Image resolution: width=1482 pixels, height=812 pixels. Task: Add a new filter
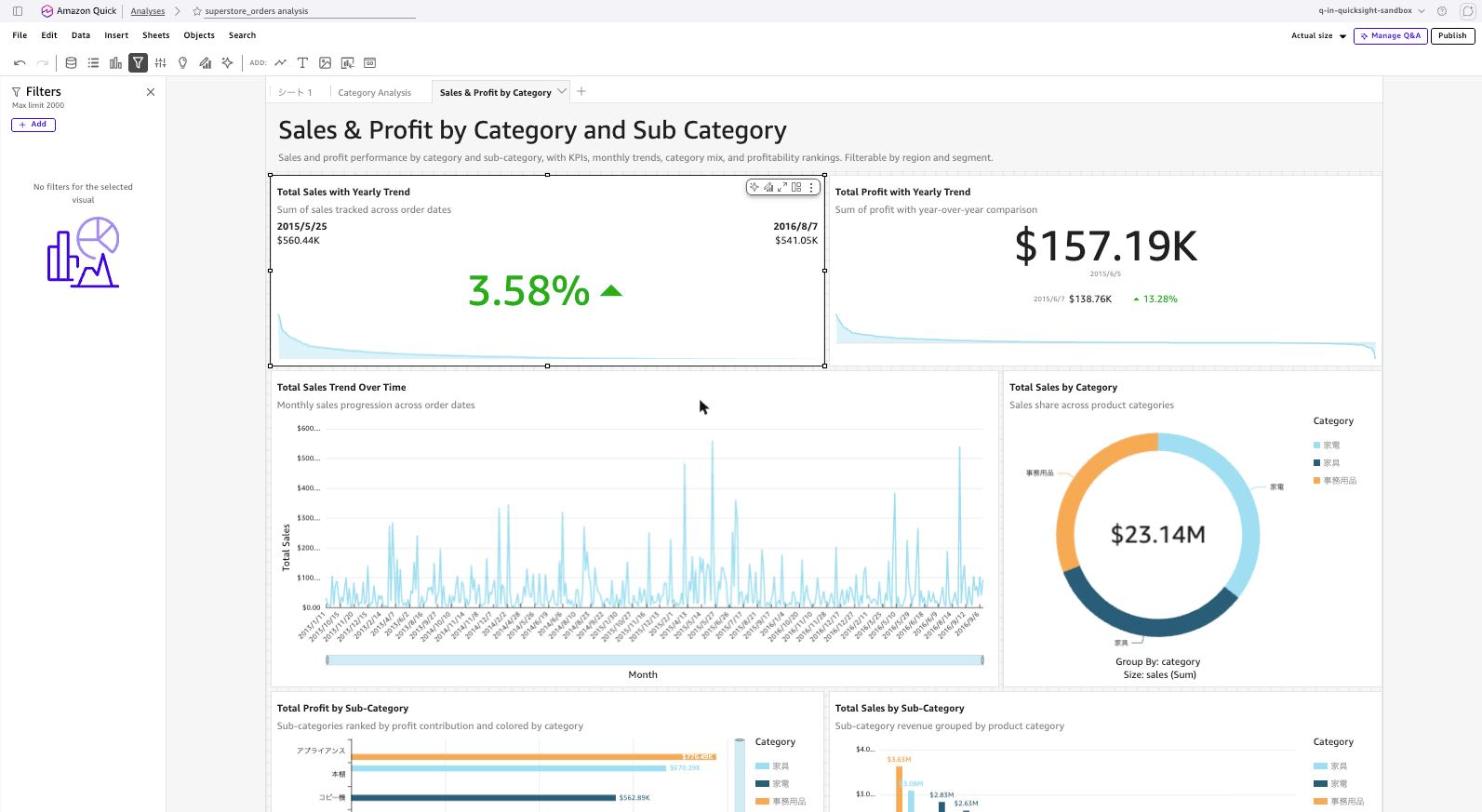tap(33, 125)
